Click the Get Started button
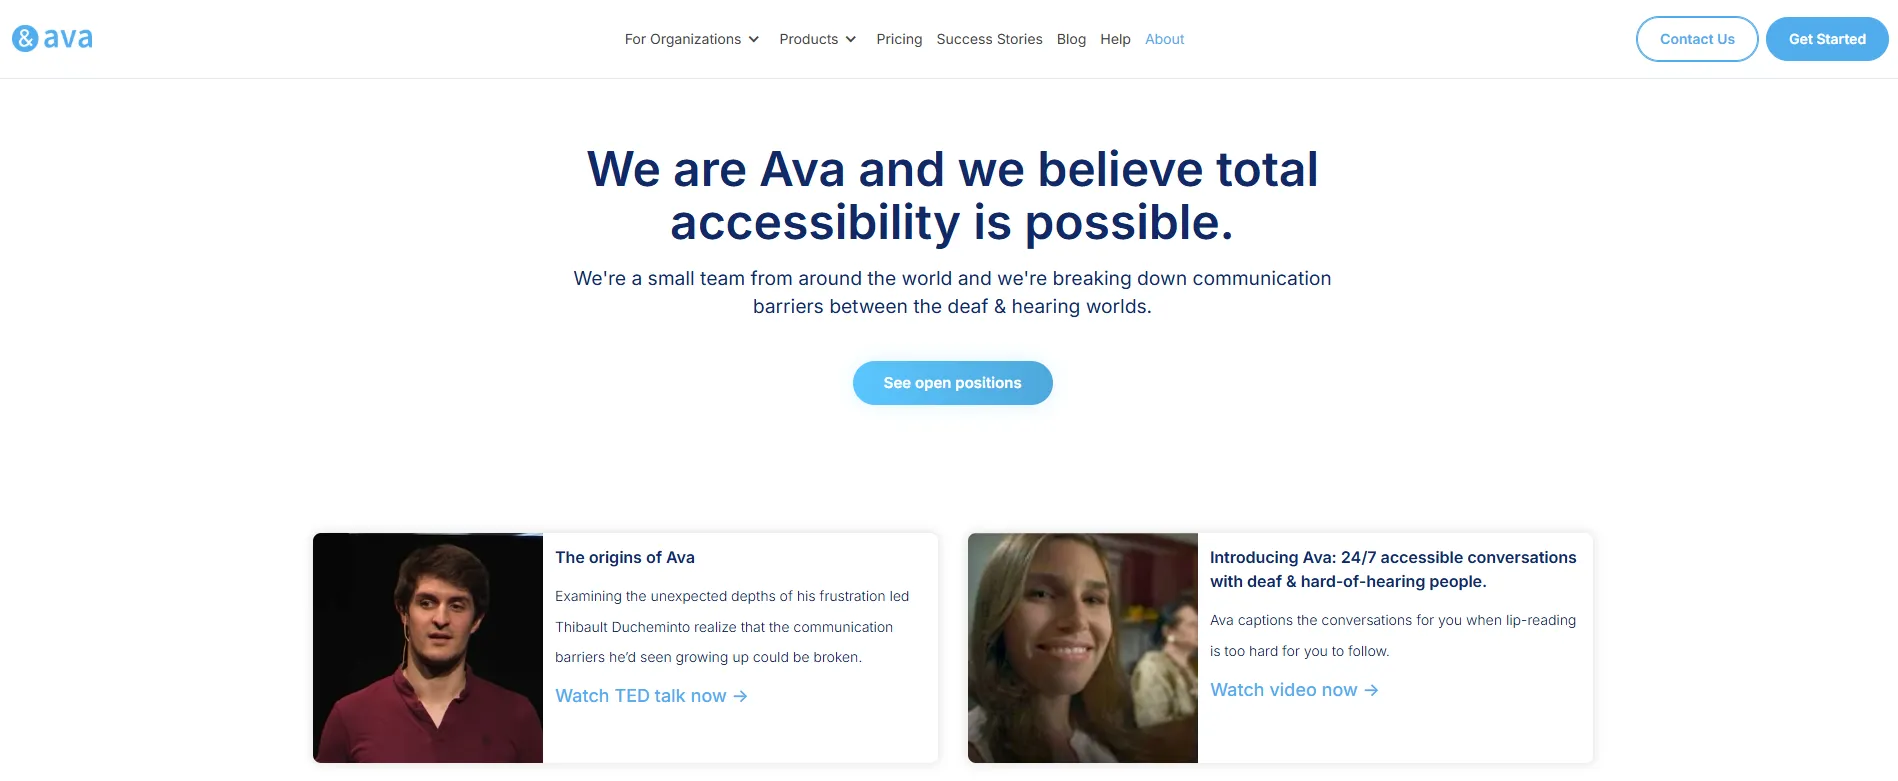1898x781 pixels. click(x=1827, y=39)
